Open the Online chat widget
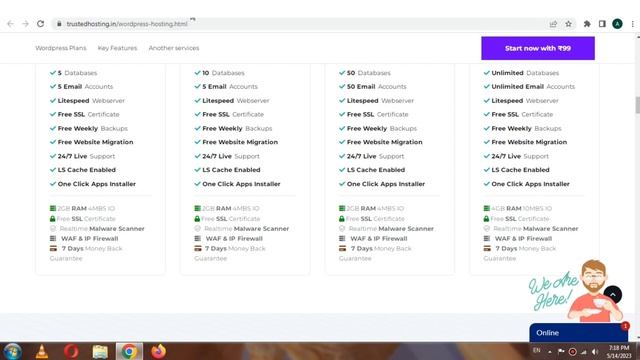The image size is (640, 360). point(578,333)
